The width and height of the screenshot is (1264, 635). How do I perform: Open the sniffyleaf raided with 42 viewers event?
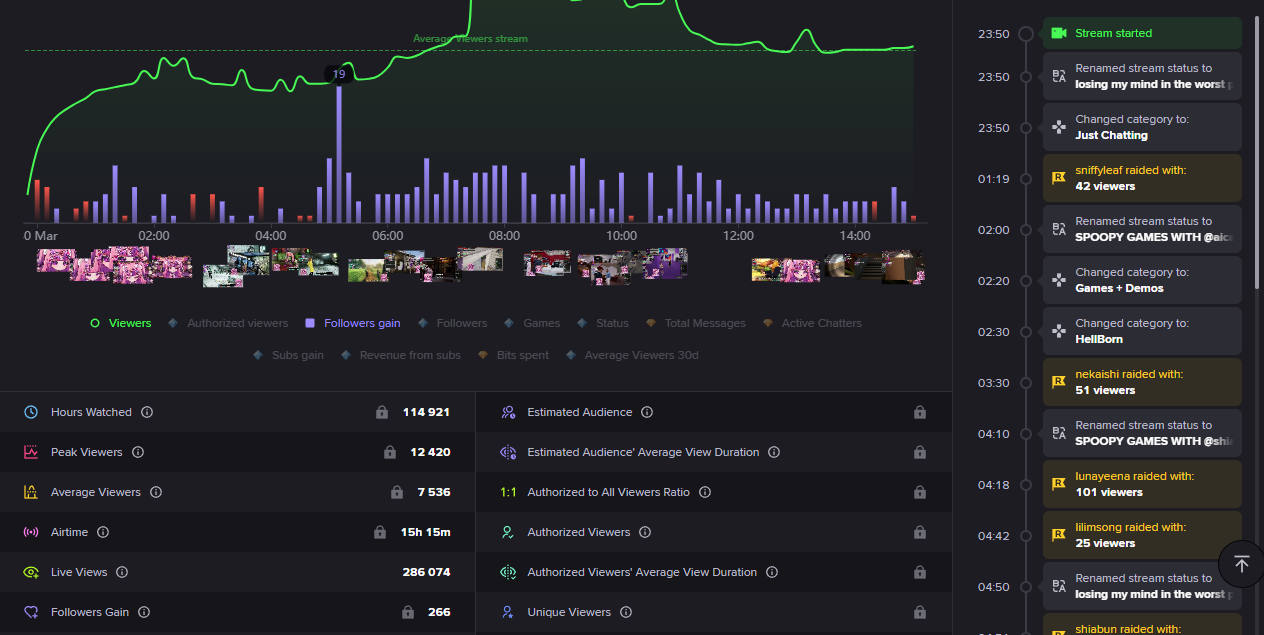coord(1142,178)
